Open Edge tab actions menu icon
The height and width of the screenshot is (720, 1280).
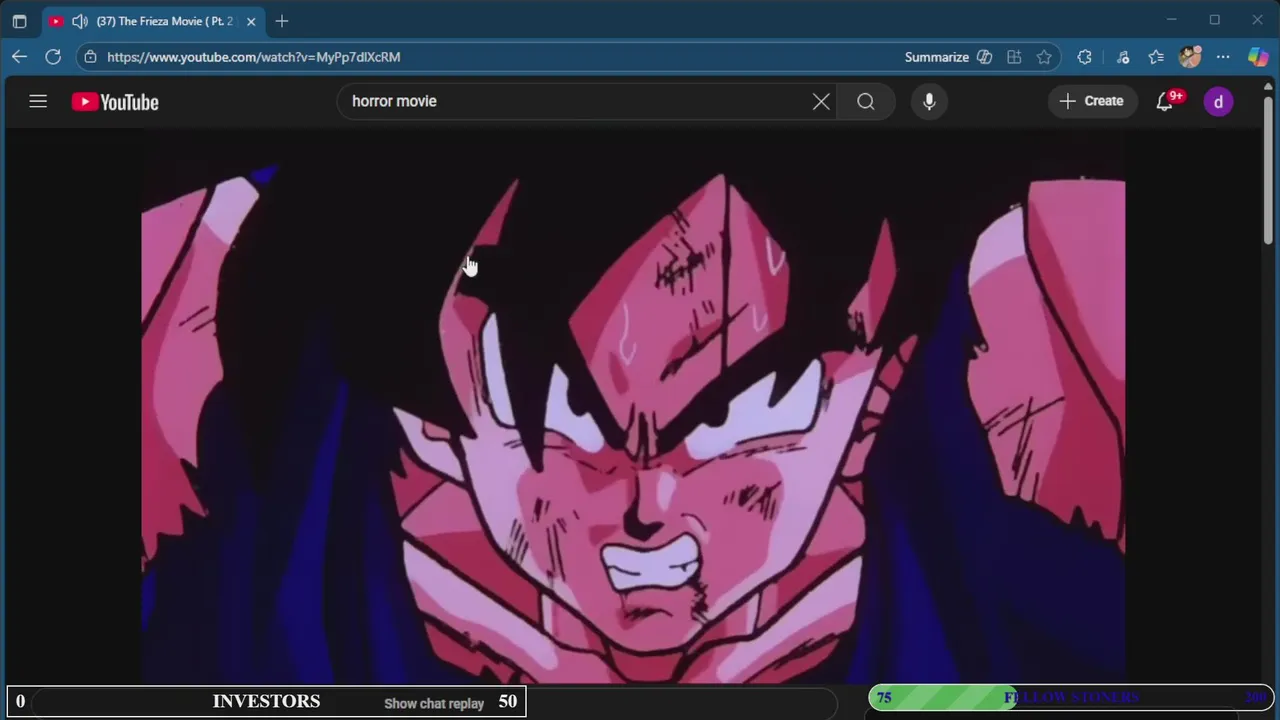point(19,21)
